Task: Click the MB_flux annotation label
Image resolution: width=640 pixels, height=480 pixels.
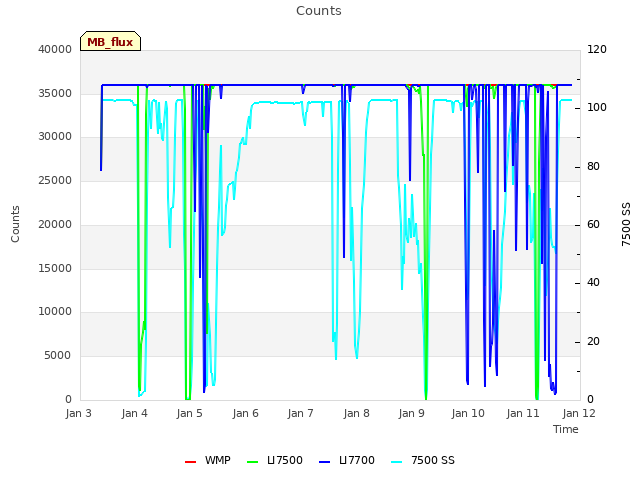Action: (x=110, y=41)
